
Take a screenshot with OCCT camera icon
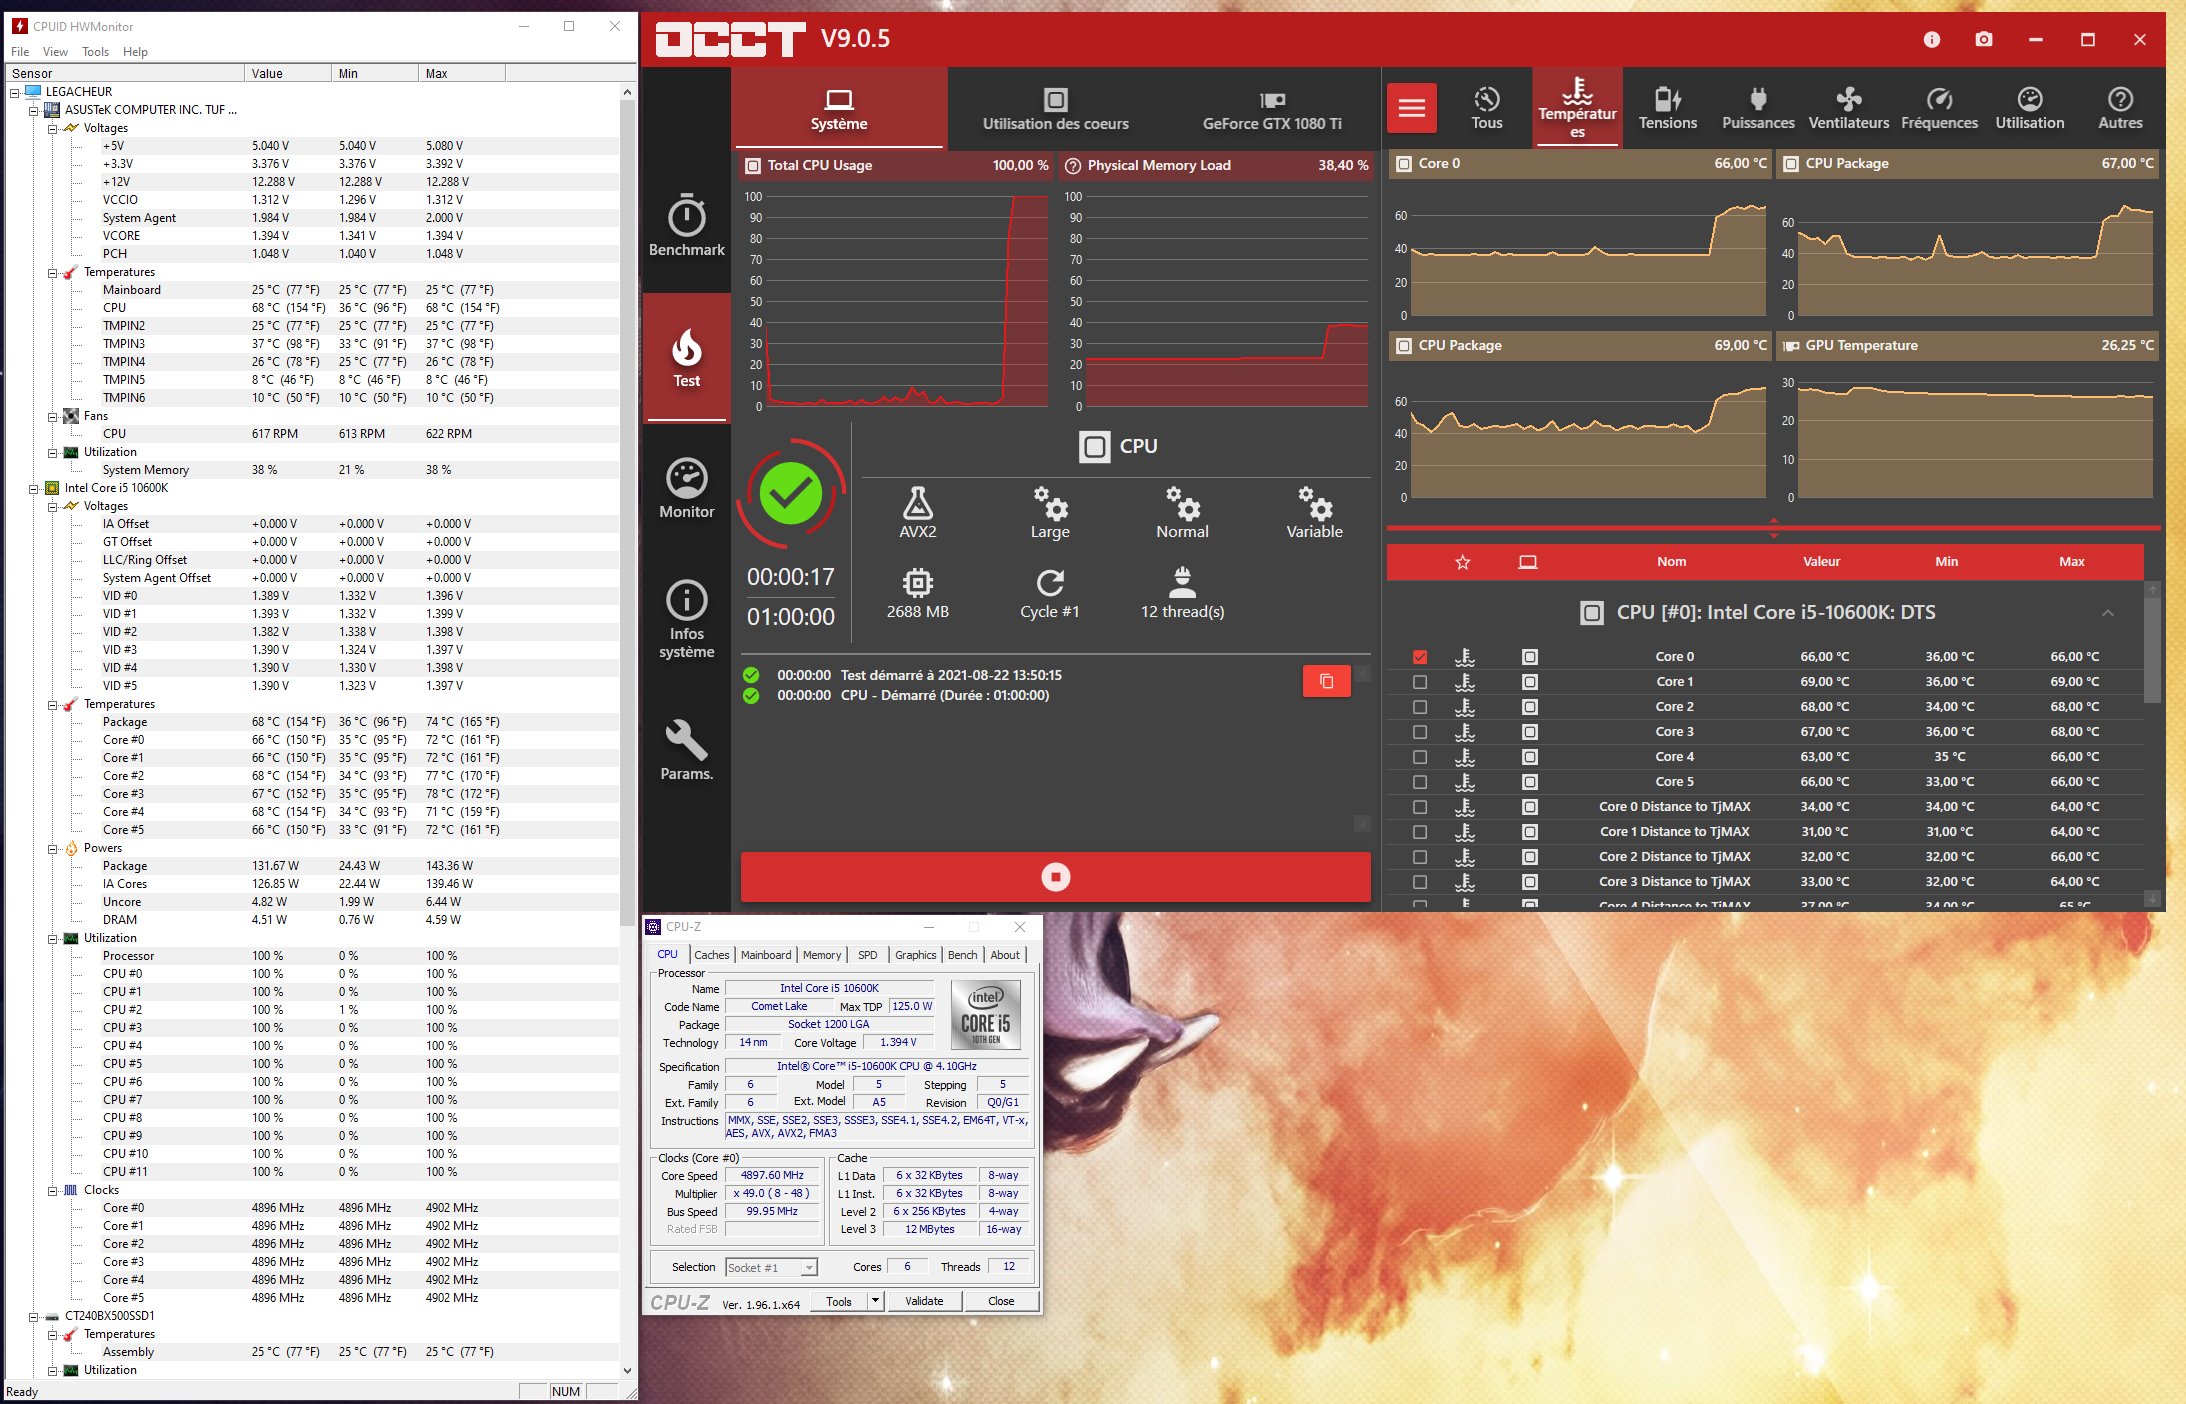[1984, 39]
